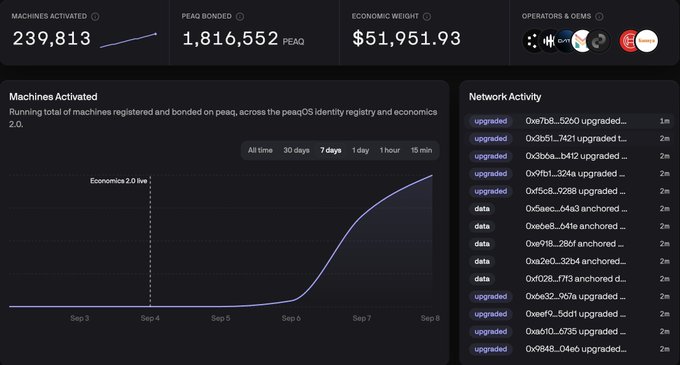Click the upgraded badge on the 0xe7b8...5260 row
Screen dimensions: 680x365
pos(490,121)
